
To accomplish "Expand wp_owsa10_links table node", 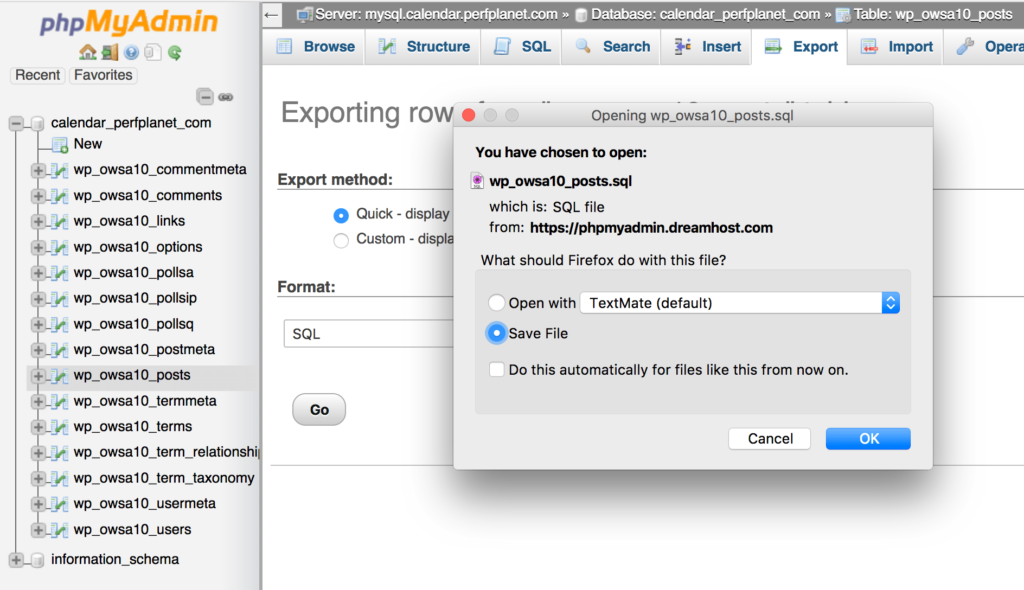I will (38, 221).
